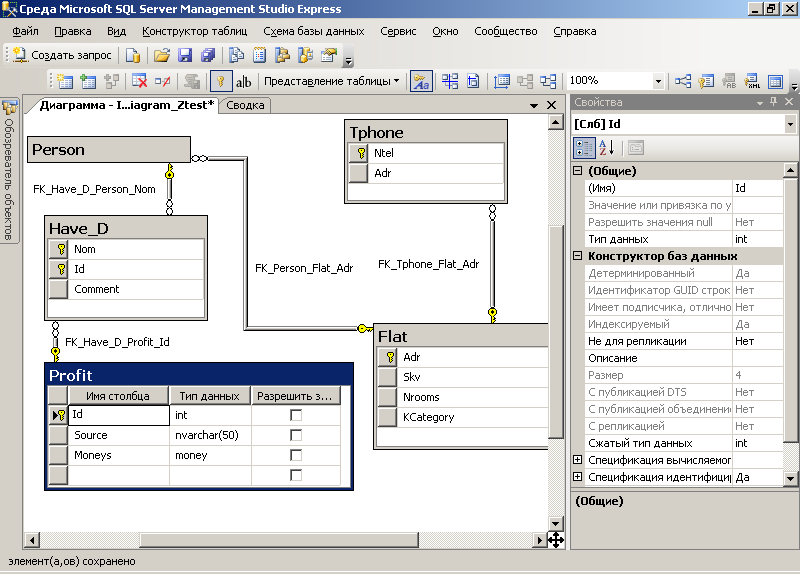
Task: Click the Properties Window toolbar icon
Action: (x=329, y=55)
